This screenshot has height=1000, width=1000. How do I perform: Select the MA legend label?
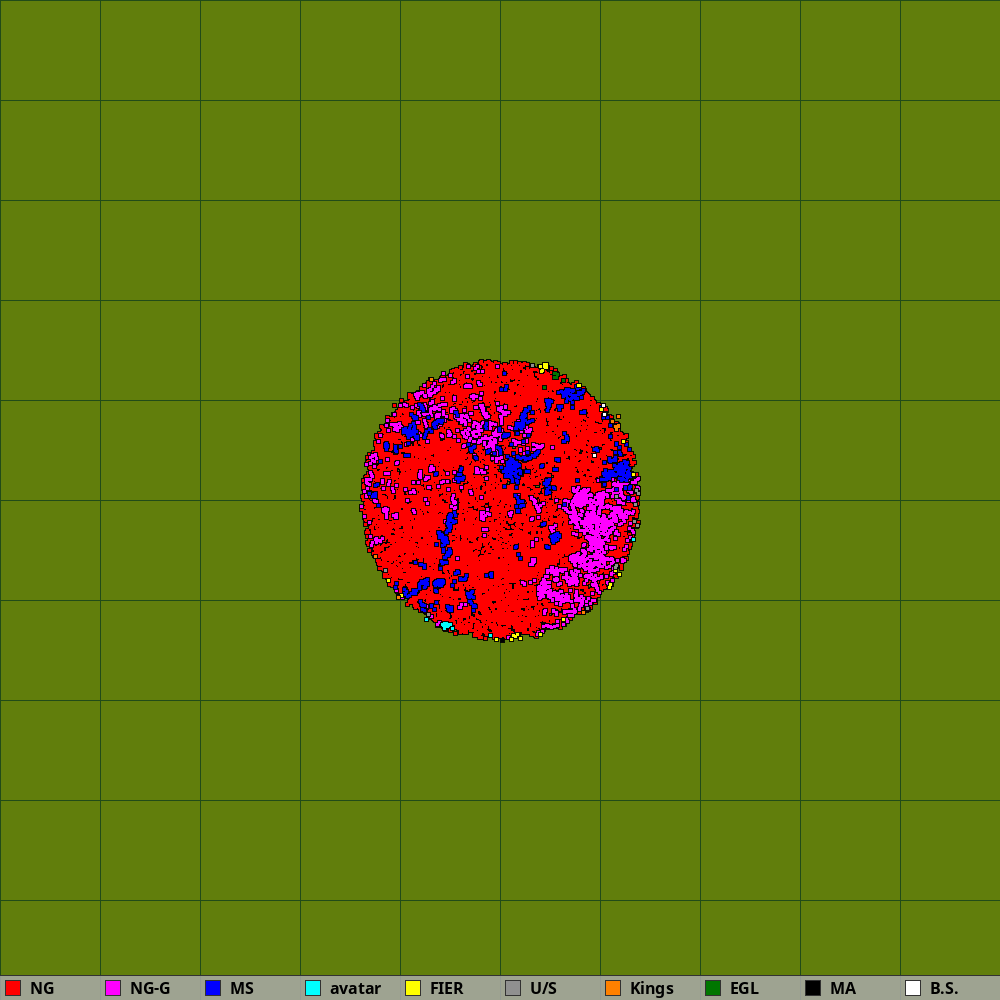[x=842, y=989]
